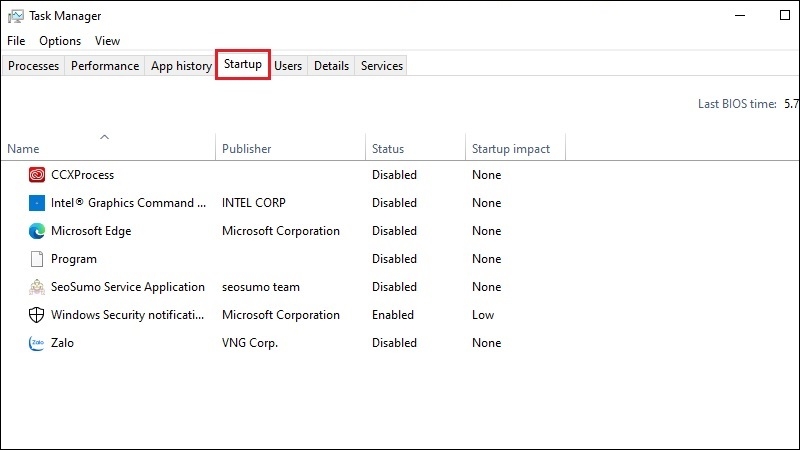Sort by the Status column header
The image size is (800, 450).
[x=388, y=149]
